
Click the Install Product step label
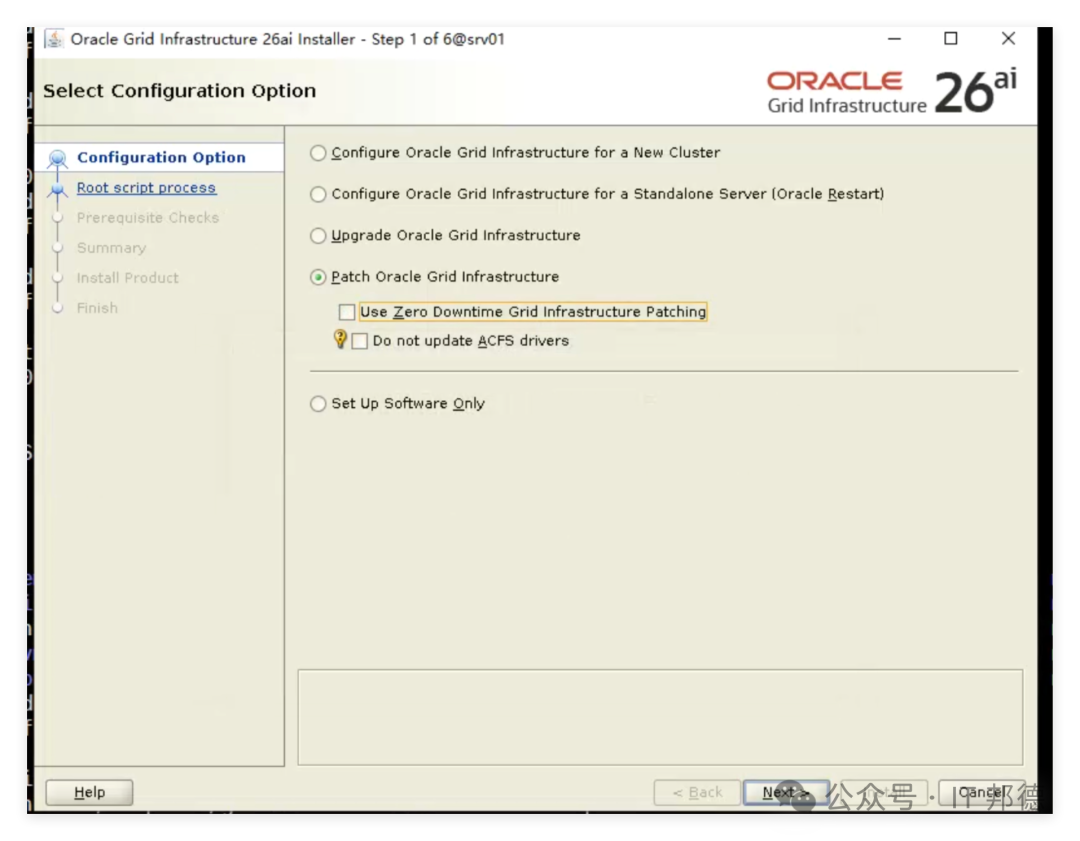click(127, 278)
